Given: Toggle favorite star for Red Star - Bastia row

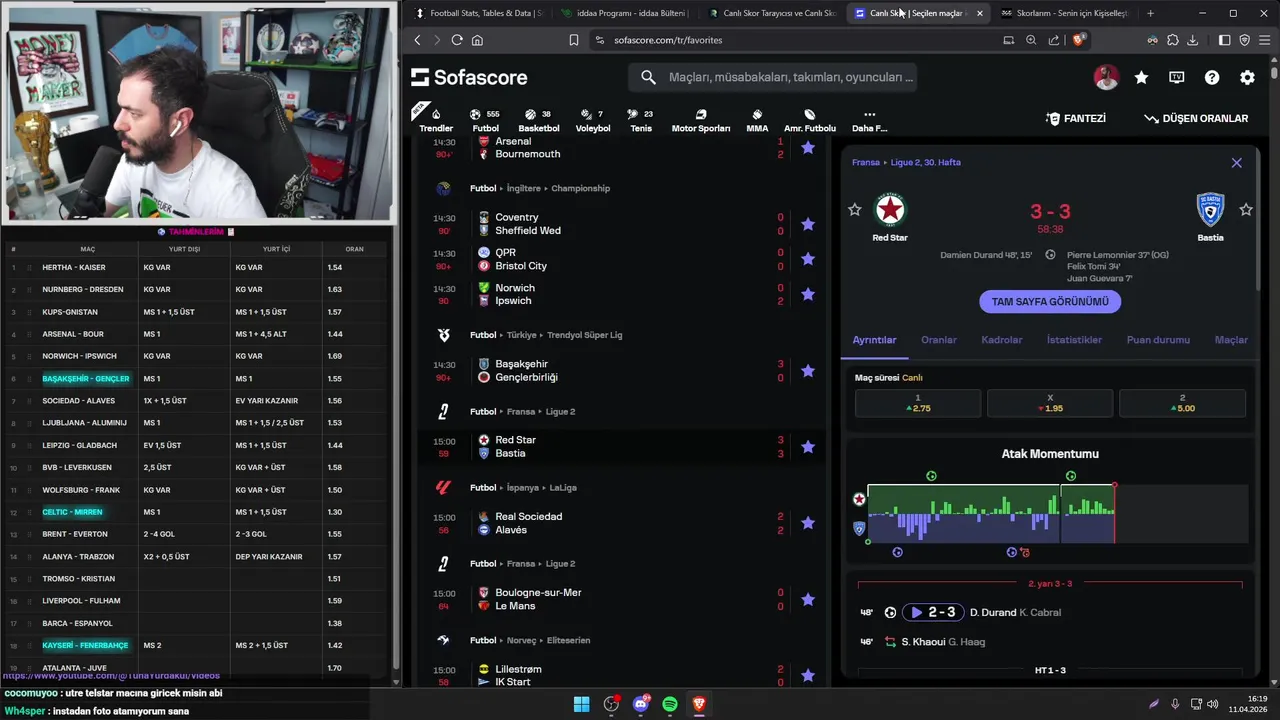Looking at the screenshot, I should pyautogui.click(x=808, y=447).
